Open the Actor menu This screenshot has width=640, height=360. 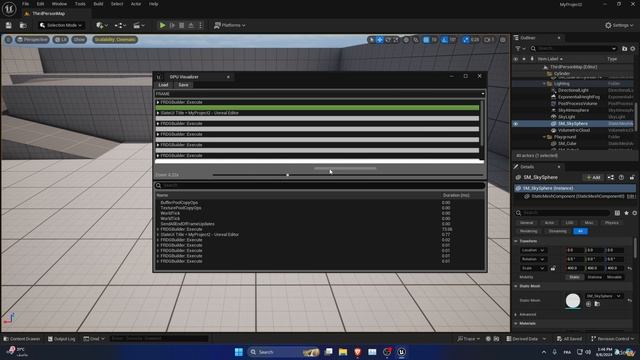(136, 4)
